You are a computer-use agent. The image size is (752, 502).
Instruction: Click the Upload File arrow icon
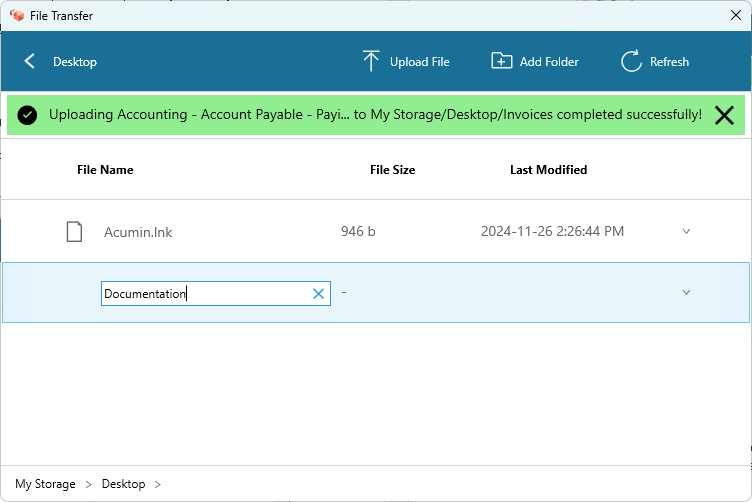click(x=371, y=61)
